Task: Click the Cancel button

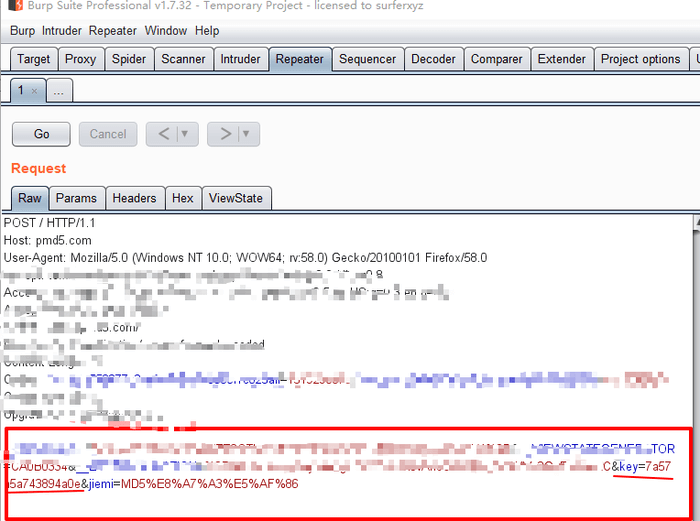Action: [x=108, y=134]
